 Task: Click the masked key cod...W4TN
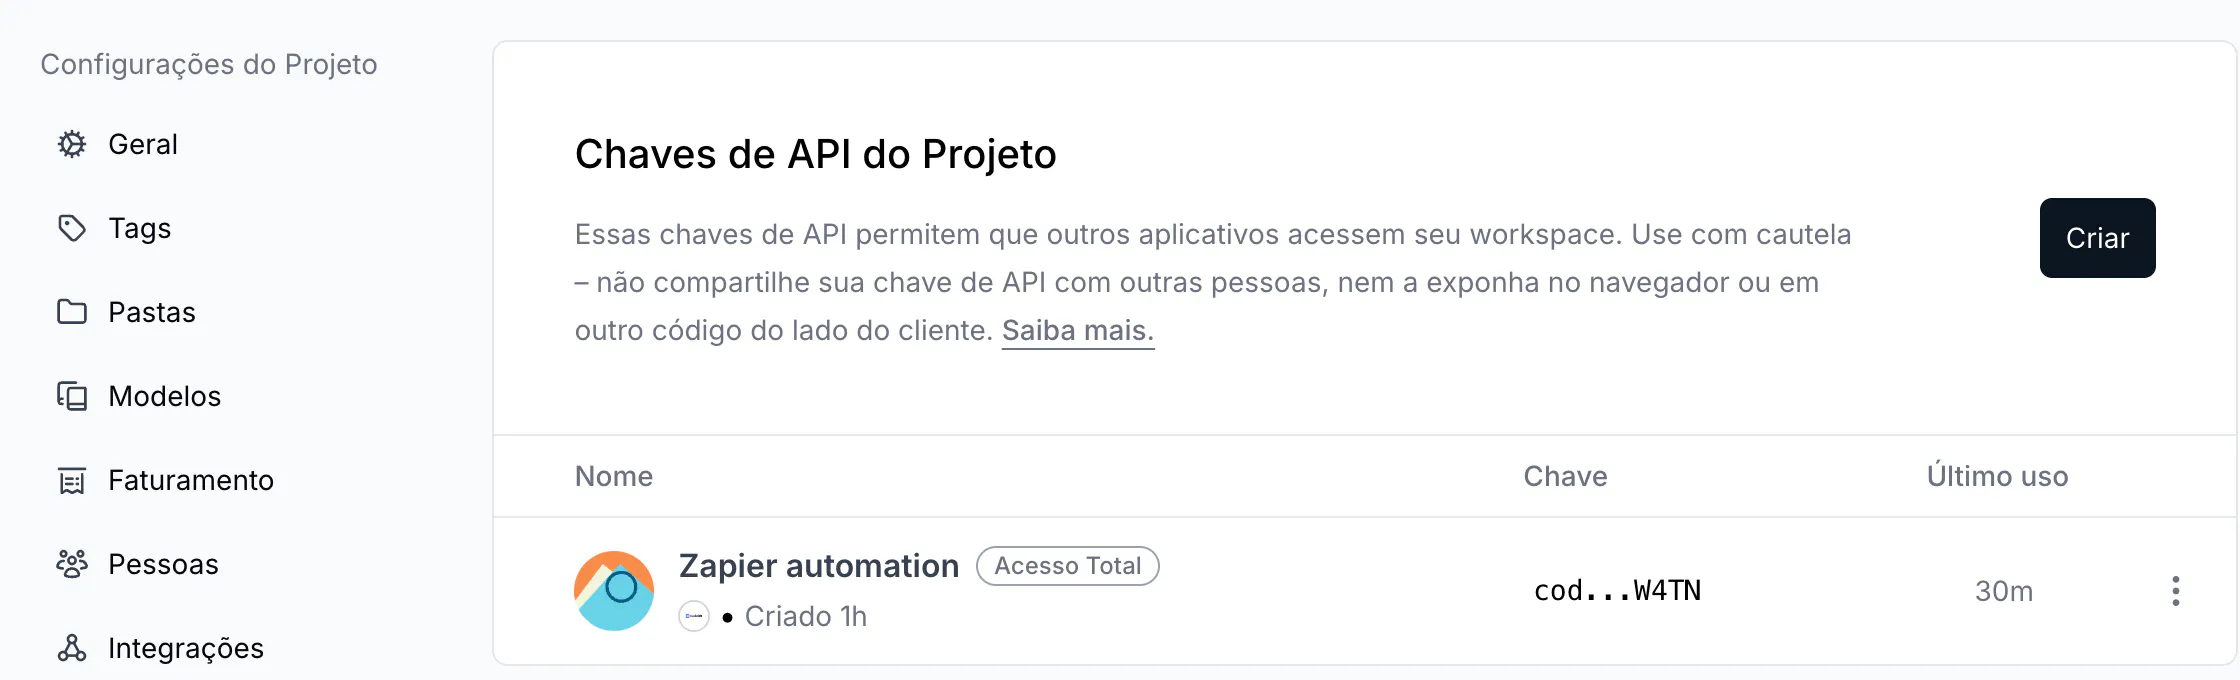[1617, 591]
